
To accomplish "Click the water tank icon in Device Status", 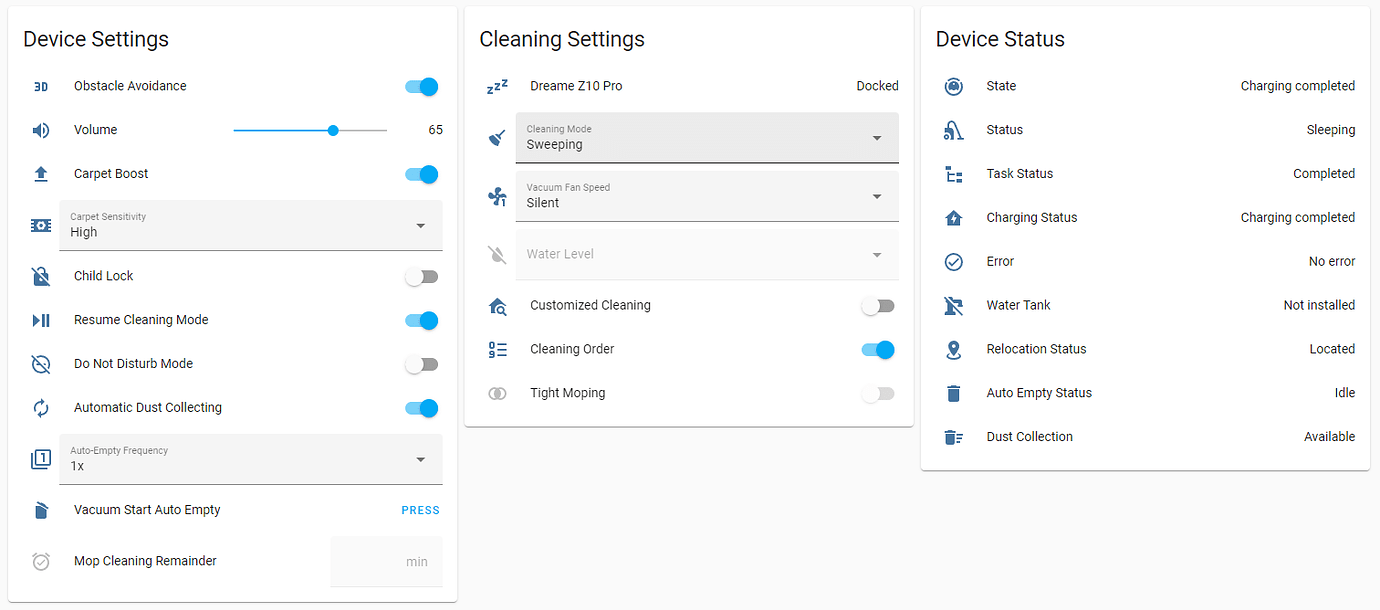I will tap(953, 305).
